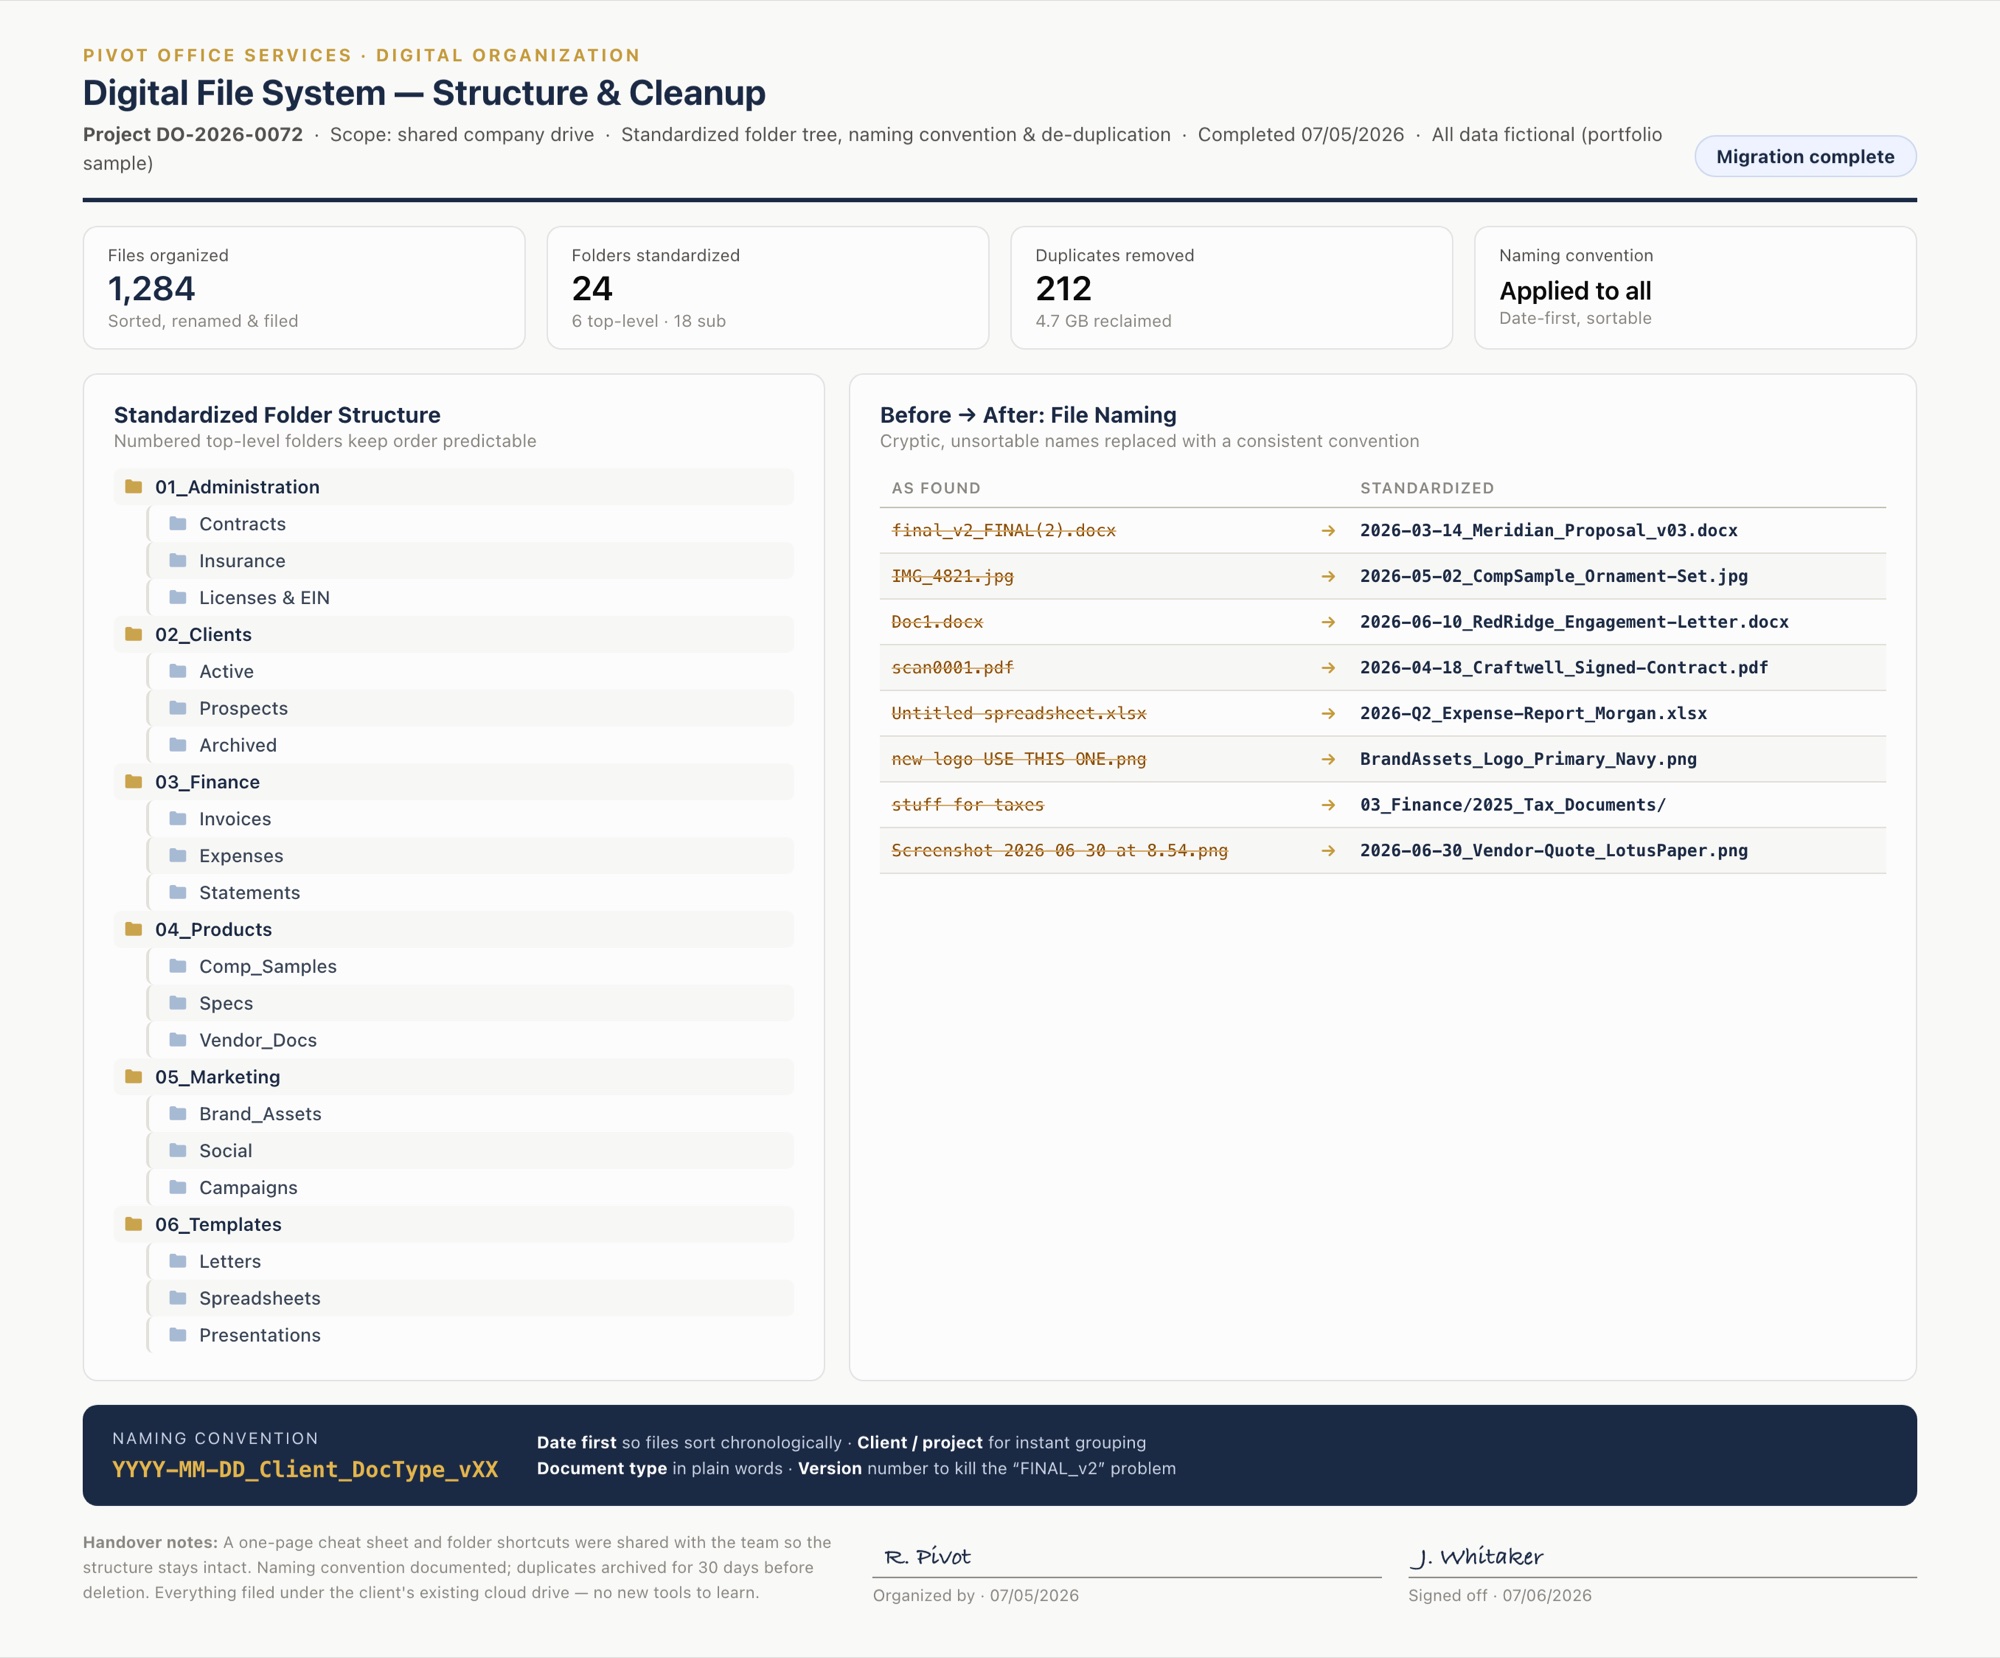Click the Contracts subfolder icon
This screenshot has width=2000, height=1658.
(178, 524)
